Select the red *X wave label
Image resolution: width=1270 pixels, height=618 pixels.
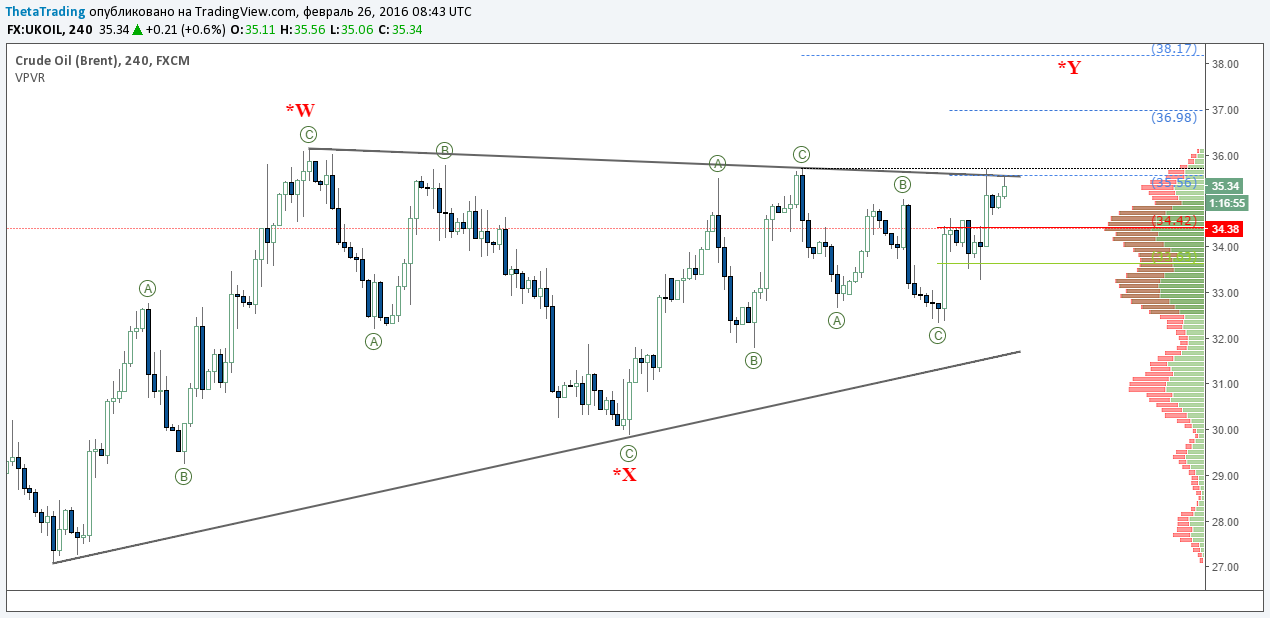pos(625,474)
